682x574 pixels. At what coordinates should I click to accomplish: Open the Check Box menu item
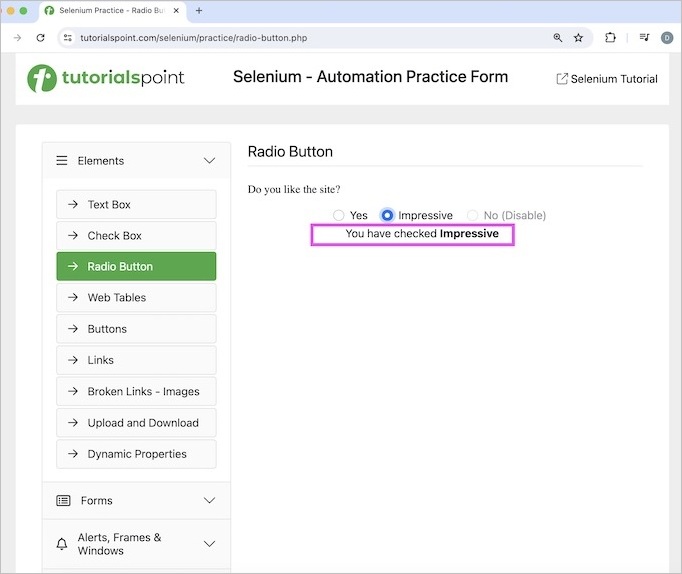[x=136, y=236]
